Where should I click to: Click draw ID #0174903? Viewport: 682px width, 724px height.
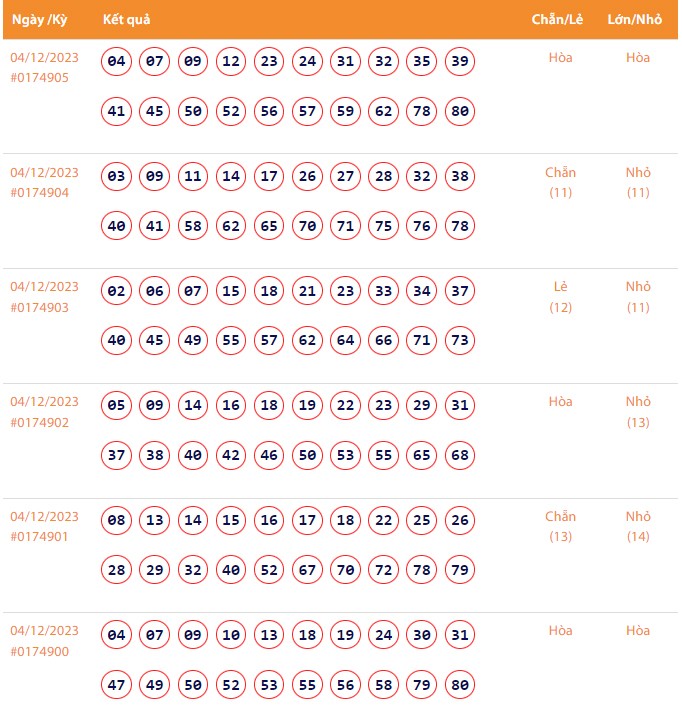(x=40, y=307)
